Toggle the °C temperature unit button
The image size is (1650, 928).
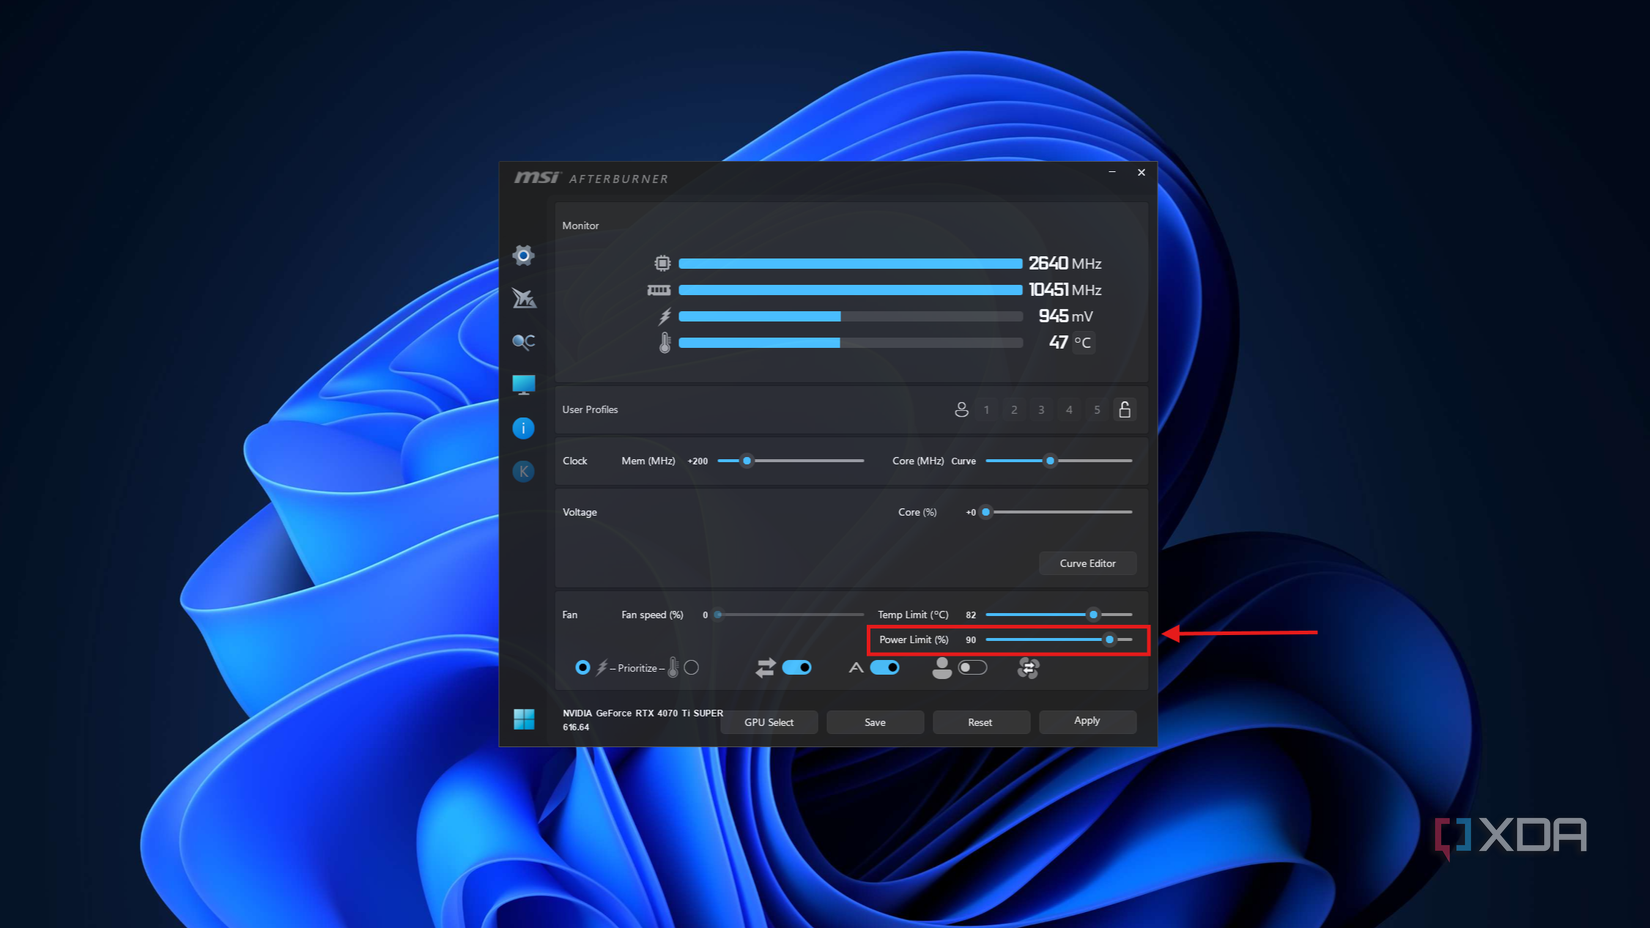coord(1083,343)
